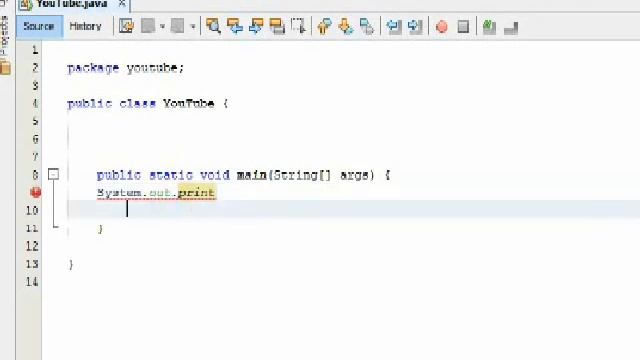Toggle Bookmark toolbar icon
Image resolution: width=640 pixels, height=360 pixels.
click(x=367, y=27)
